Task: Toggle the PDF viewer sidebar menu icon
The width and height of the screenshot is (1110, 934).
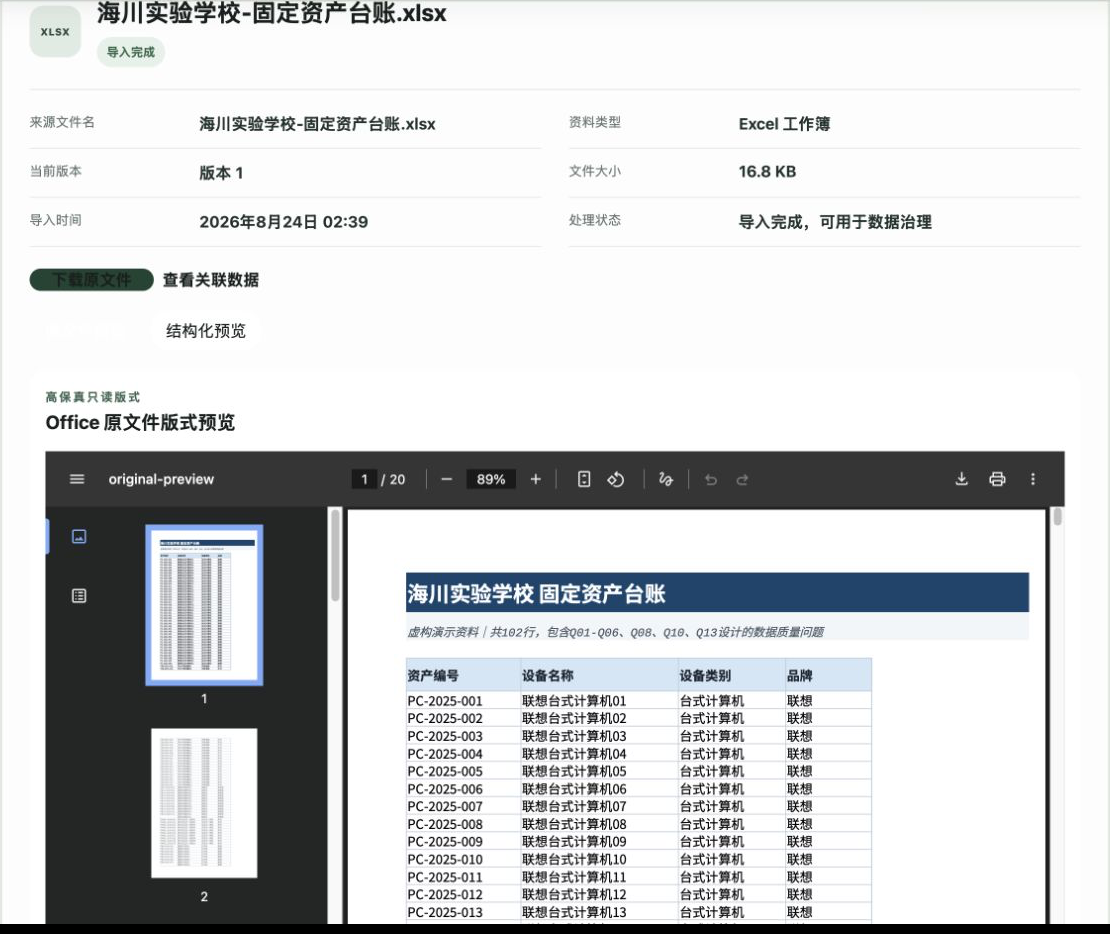Action: 77,479
